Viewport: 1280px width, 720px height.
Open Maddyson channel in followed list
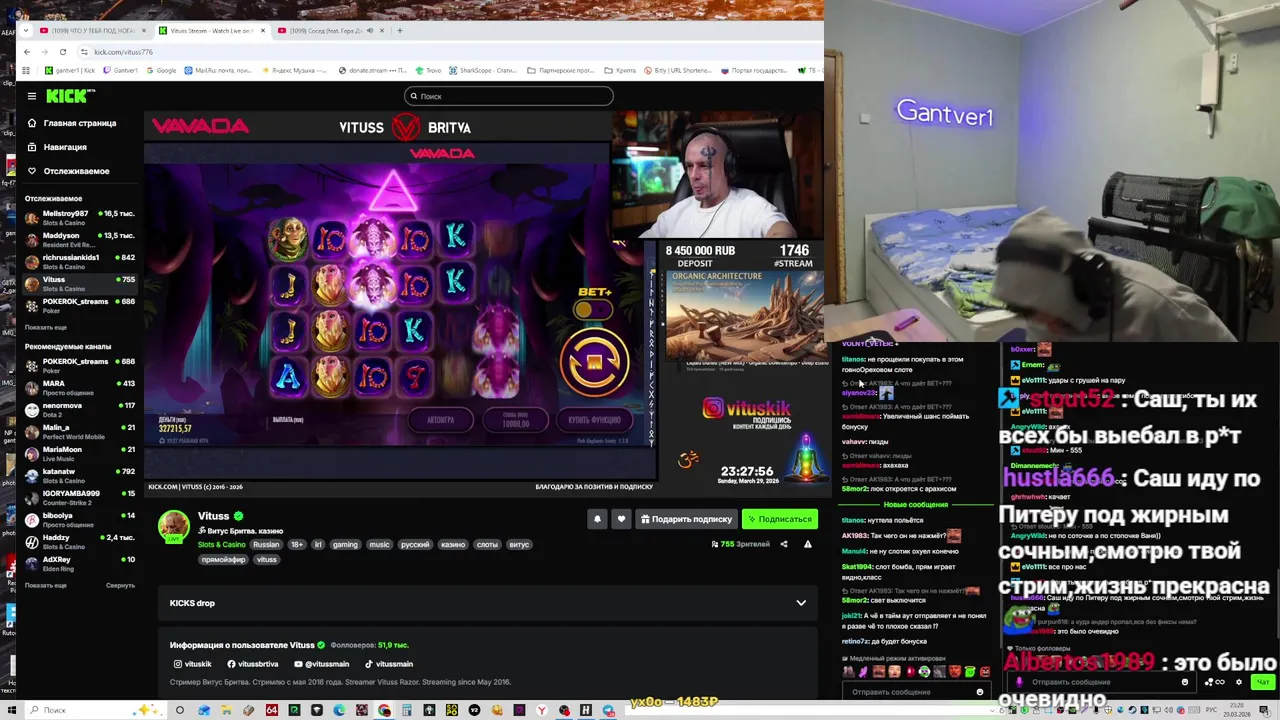coord(80,240)
